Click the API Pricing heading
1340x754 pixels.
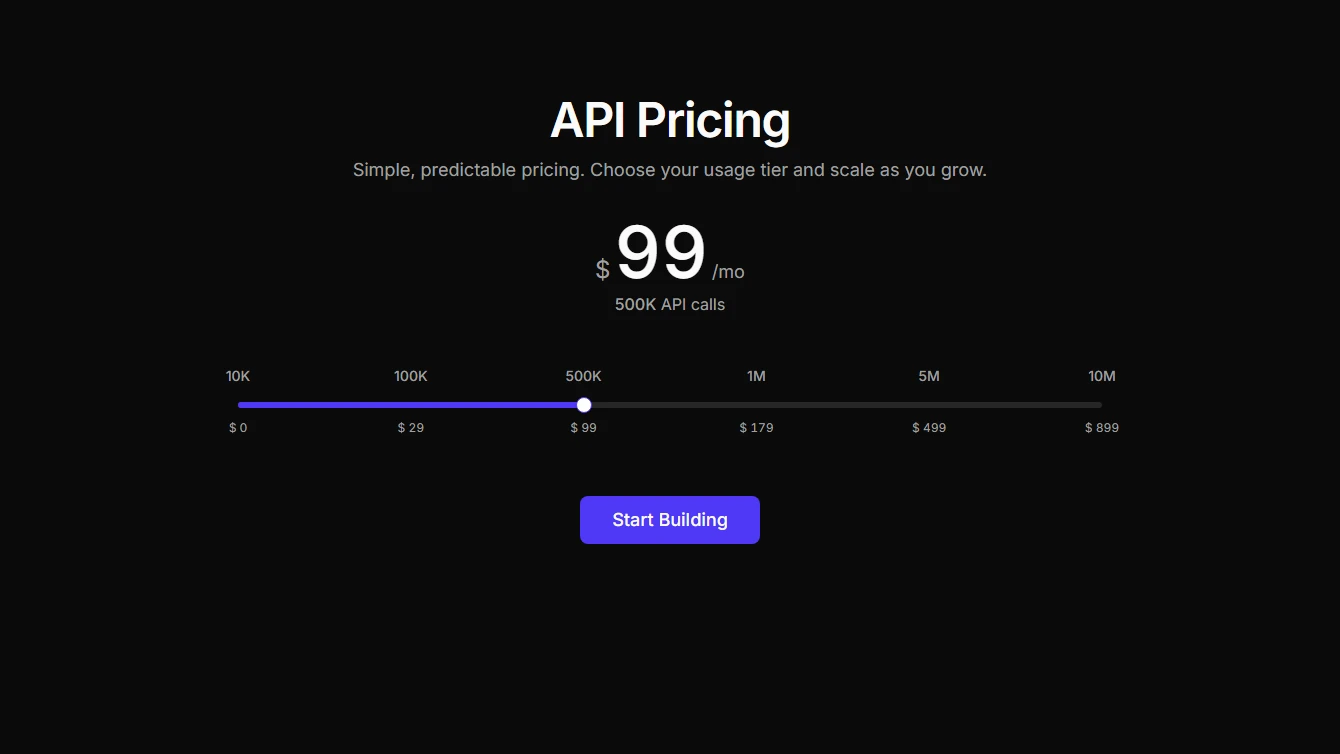669,119
